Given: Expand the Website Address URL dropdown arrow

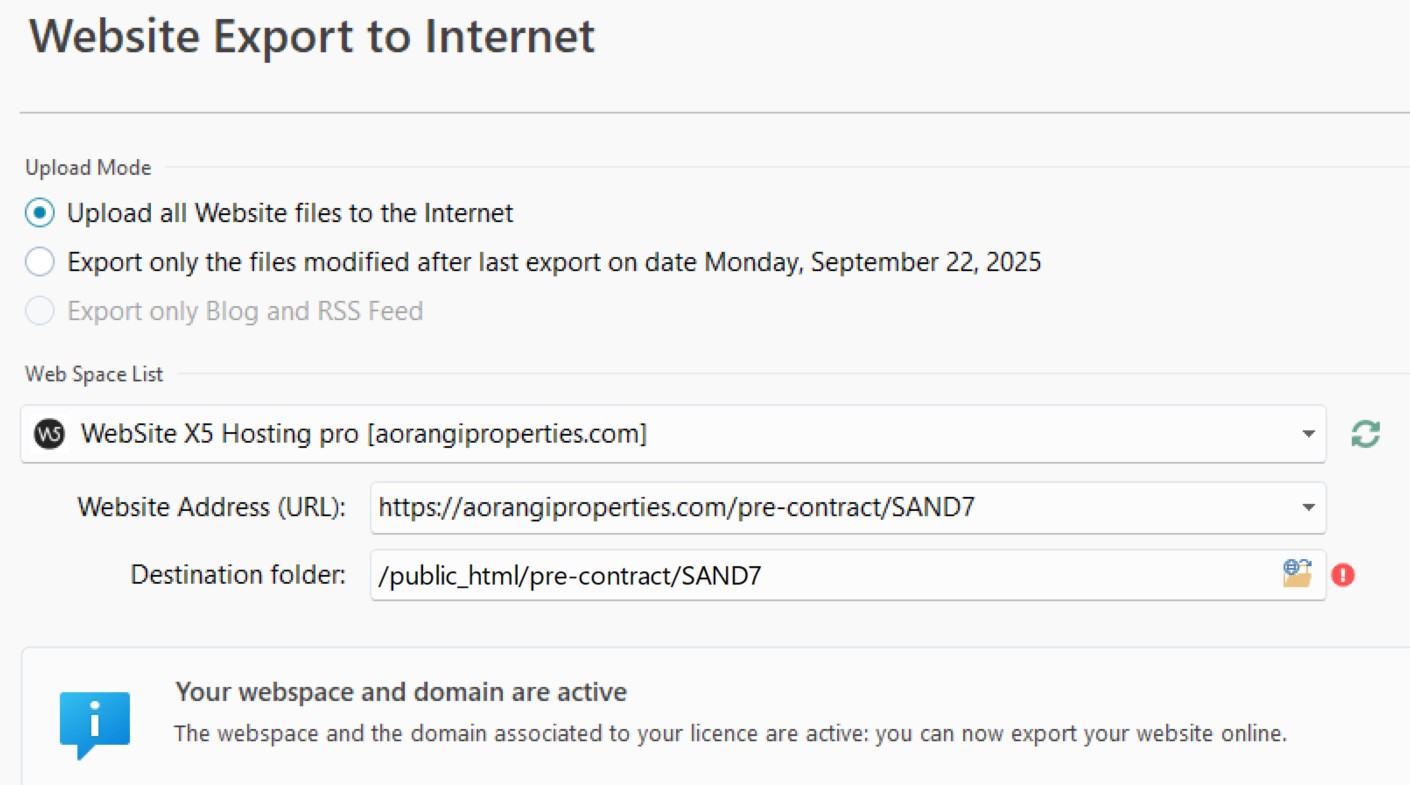Looking at the screenshot, I should click(1308, 508).
